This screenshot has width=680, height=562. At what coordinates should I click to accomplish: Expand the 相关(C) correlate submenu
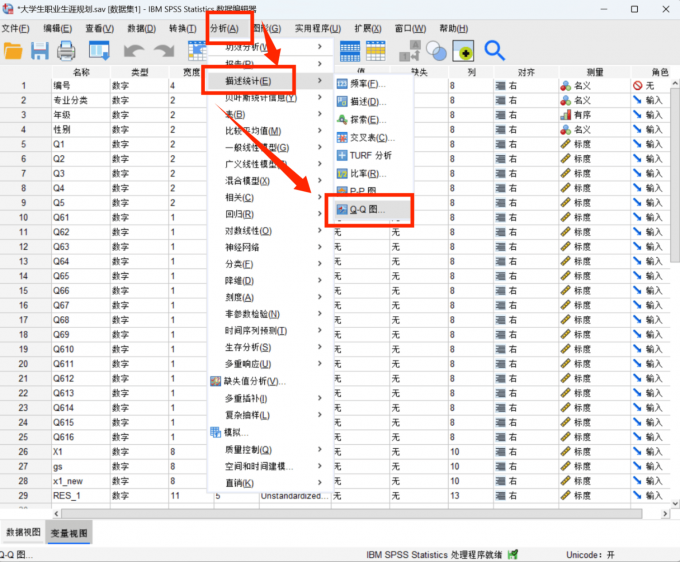(x=240, y=197)
